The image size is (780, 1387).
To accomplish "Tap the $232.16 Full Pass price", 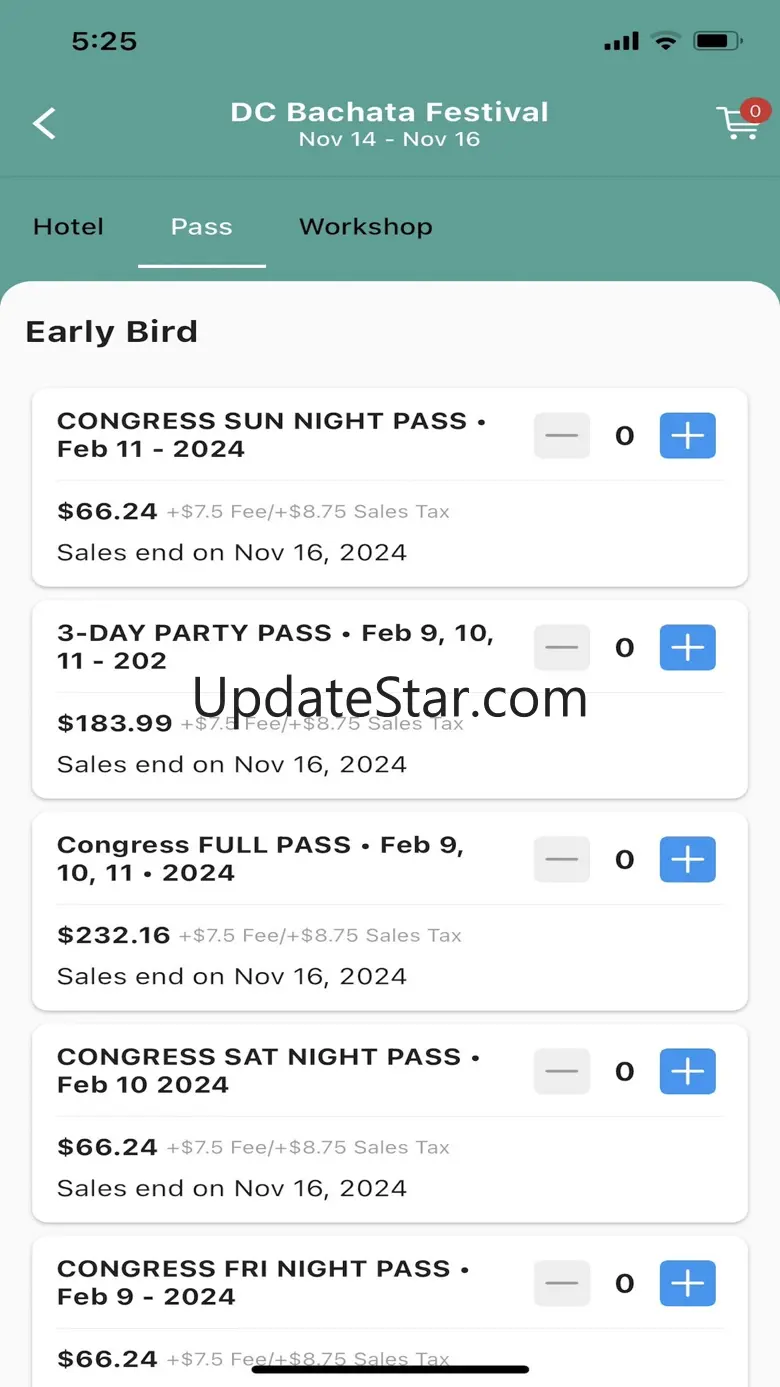I will (114, 936).
